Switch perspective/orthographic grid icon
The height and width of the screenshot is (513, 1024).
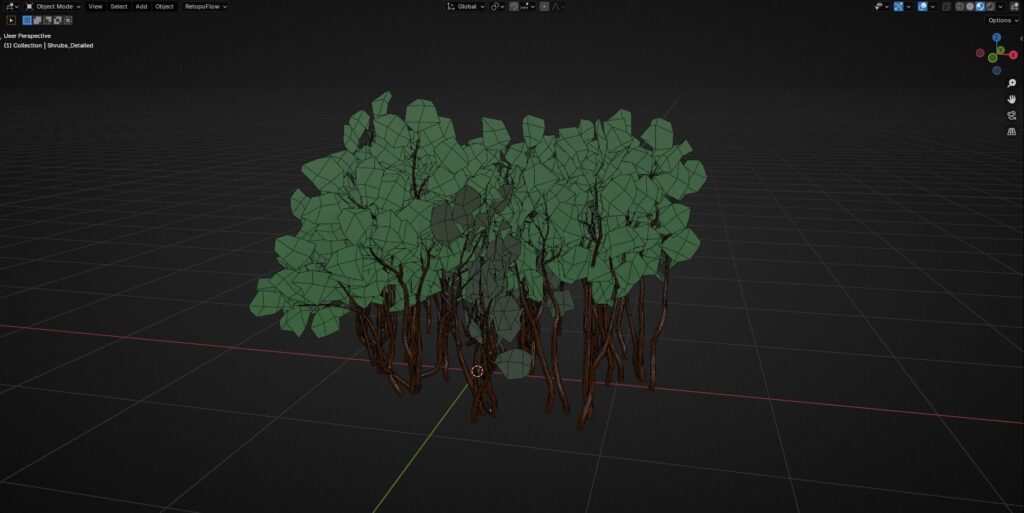1012,131
